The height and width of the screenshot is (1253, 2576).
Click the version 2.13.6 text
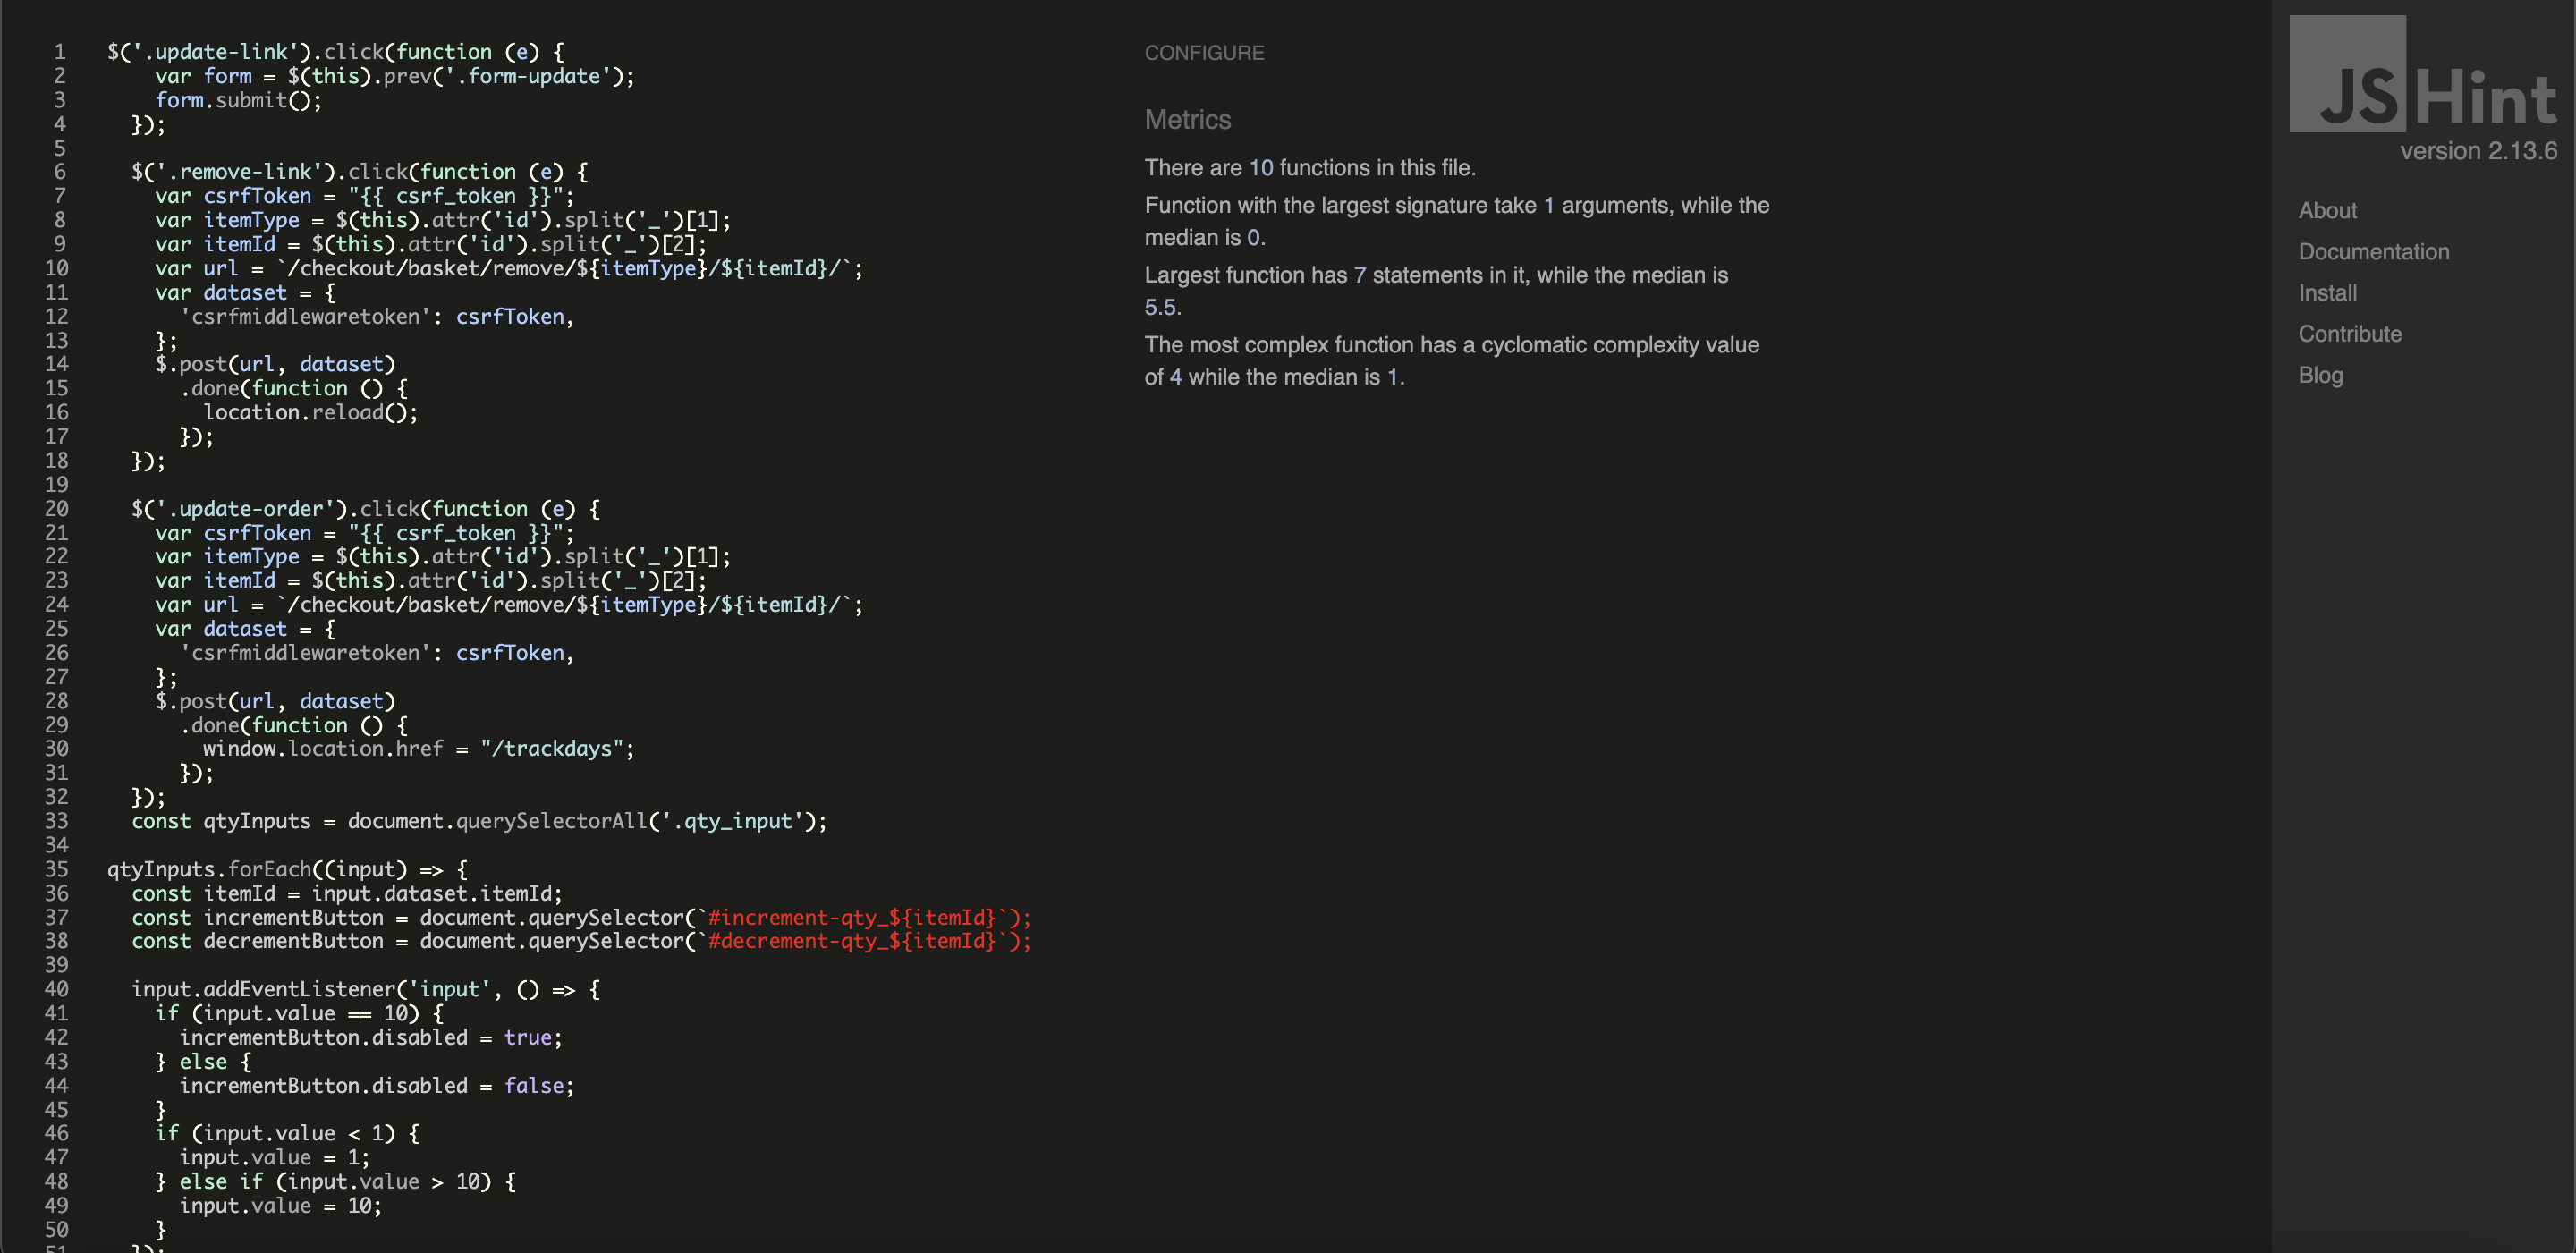coord(2478,151)
